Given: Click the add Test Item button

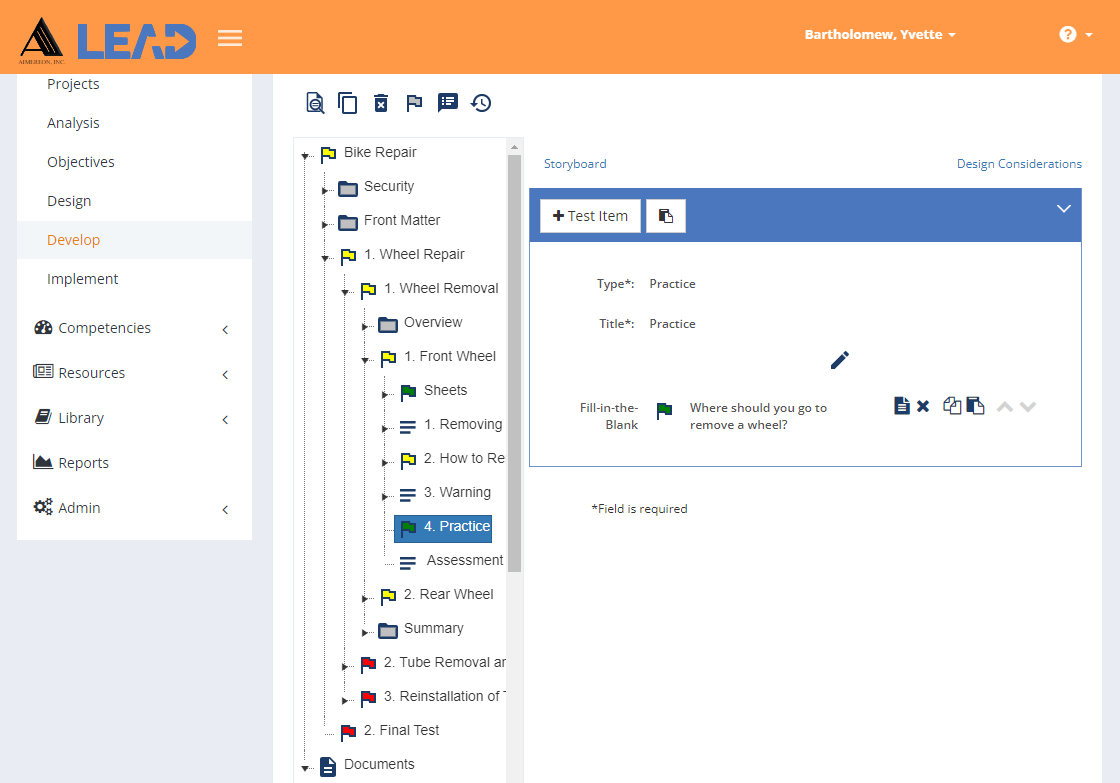Looking at the screenshot, I should (590, 216).
